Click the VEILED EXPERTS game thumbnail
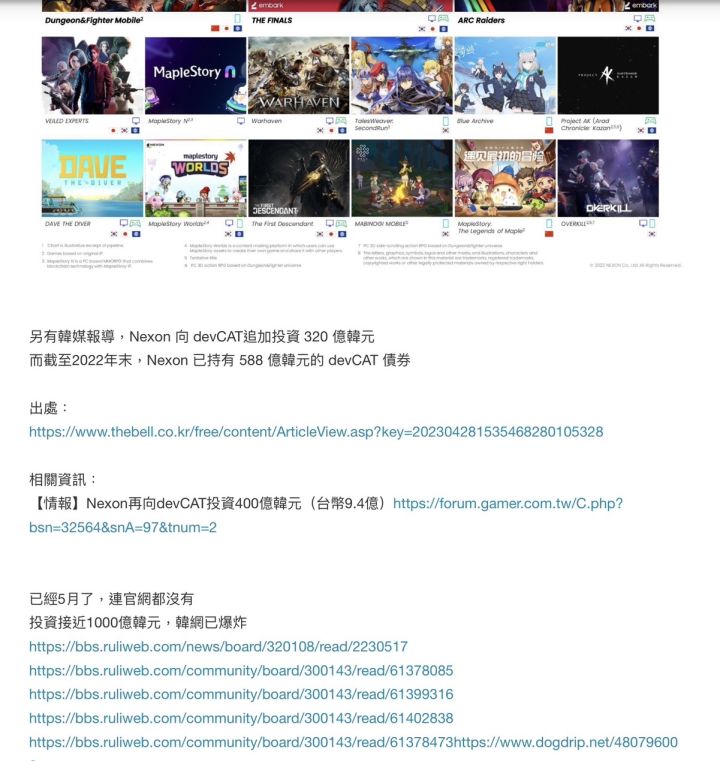720x761 pixels. (x=93, y=75)
